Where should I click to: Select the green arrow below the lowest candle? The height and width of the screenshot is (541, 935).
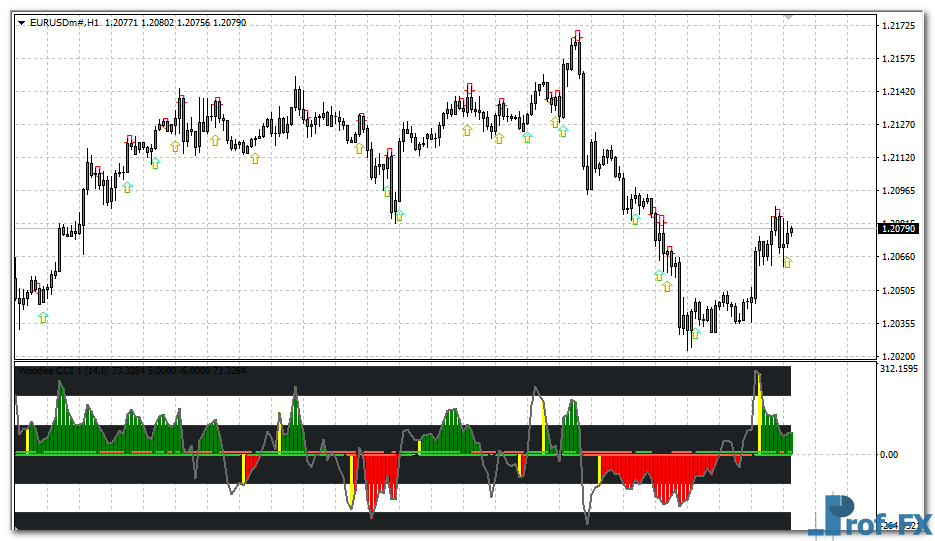pos(694,334)
